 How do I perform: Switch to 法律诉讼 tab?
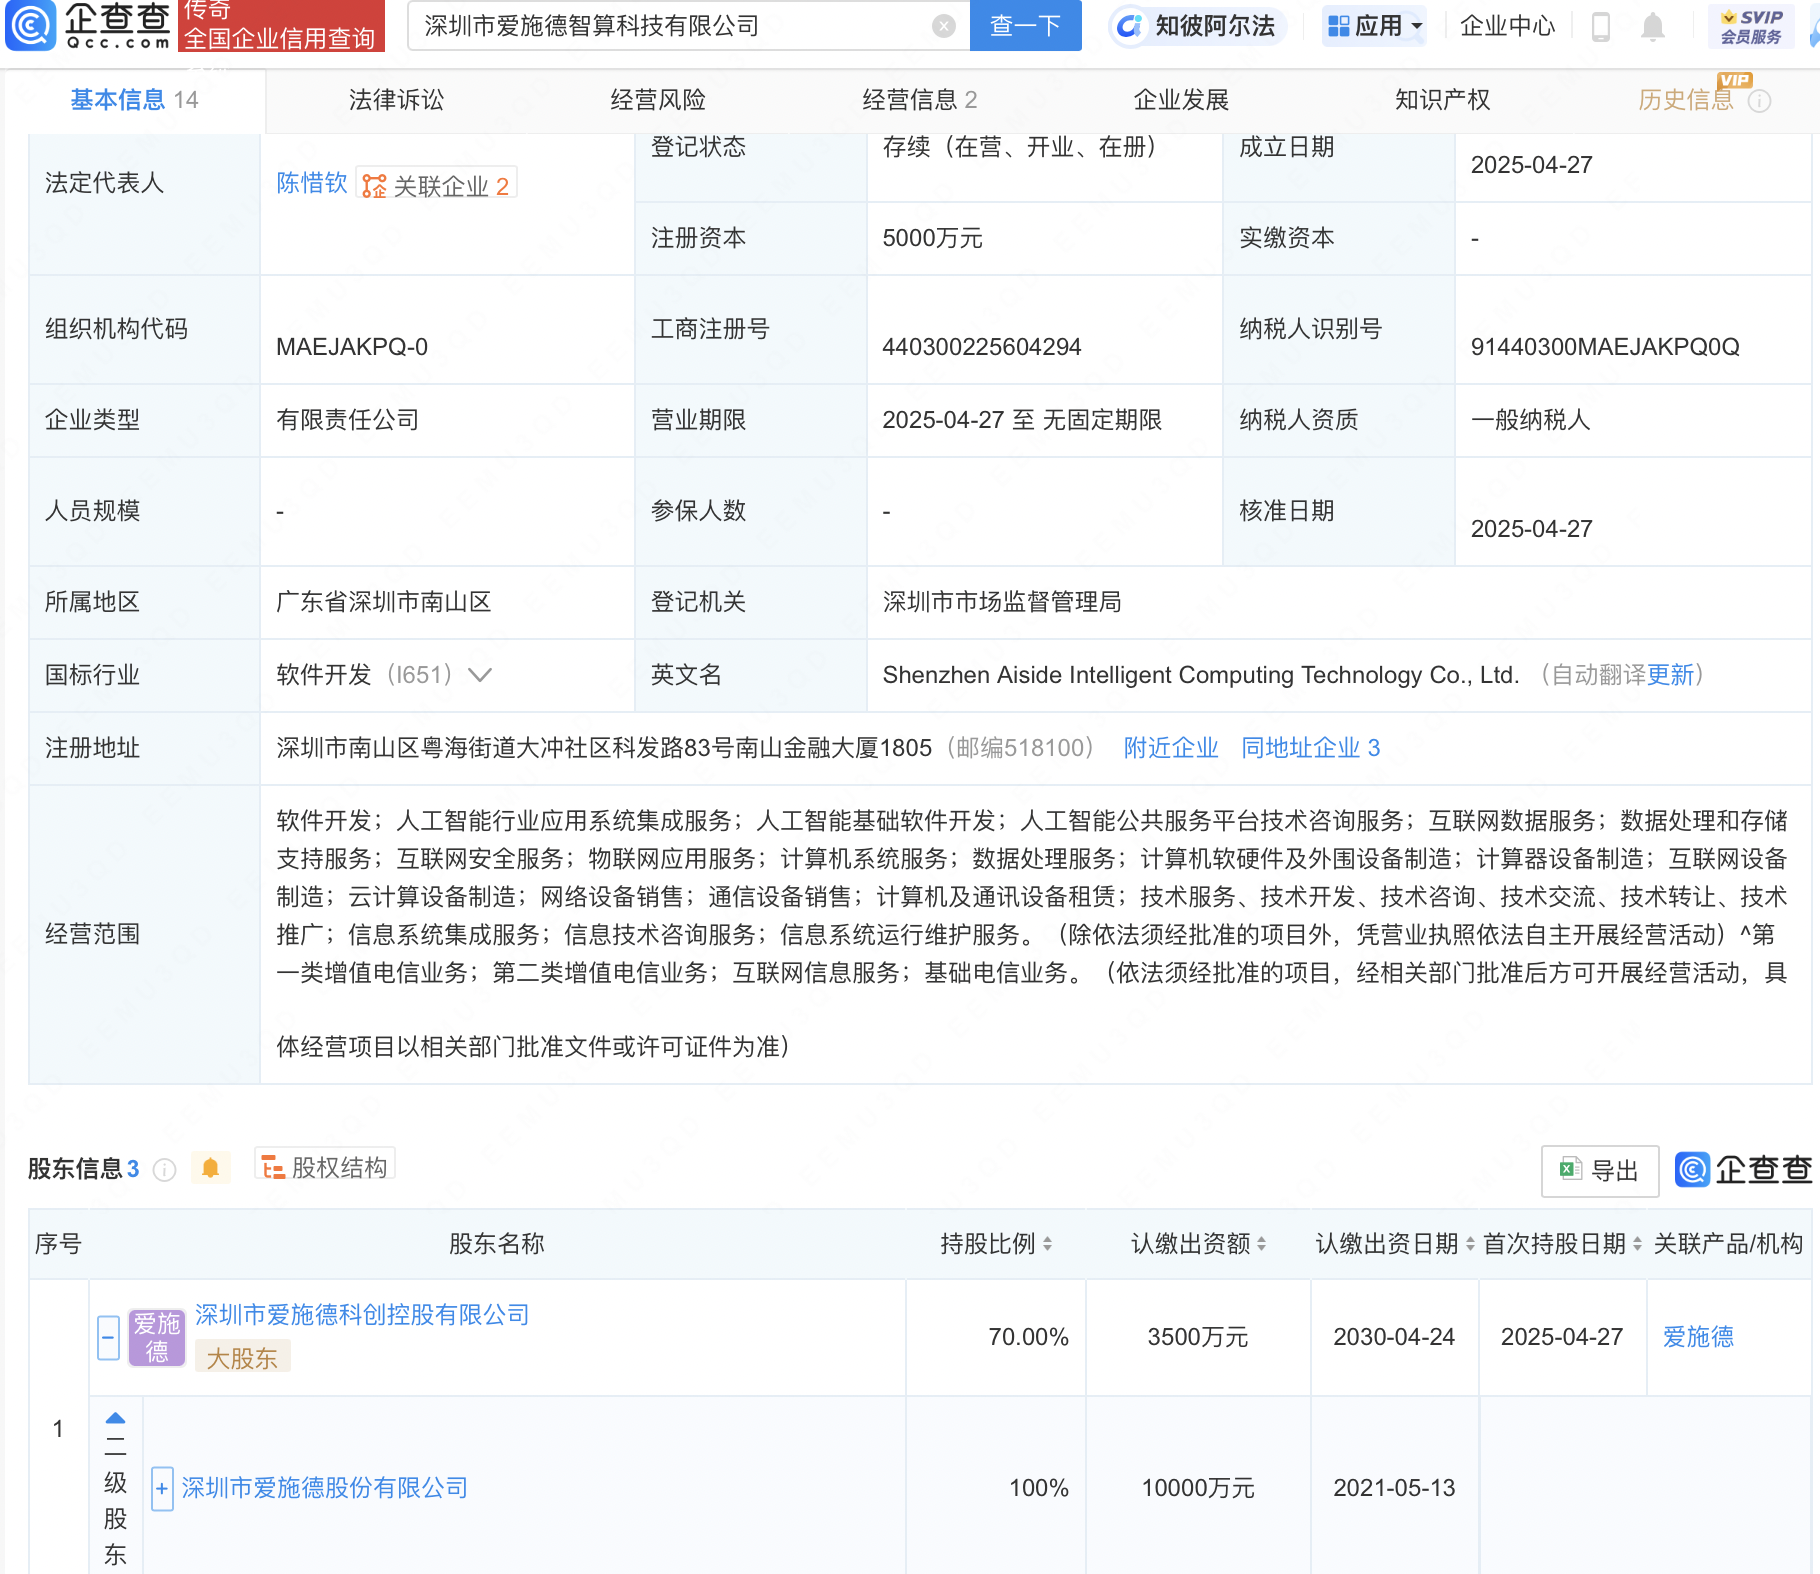pos(396,99)
